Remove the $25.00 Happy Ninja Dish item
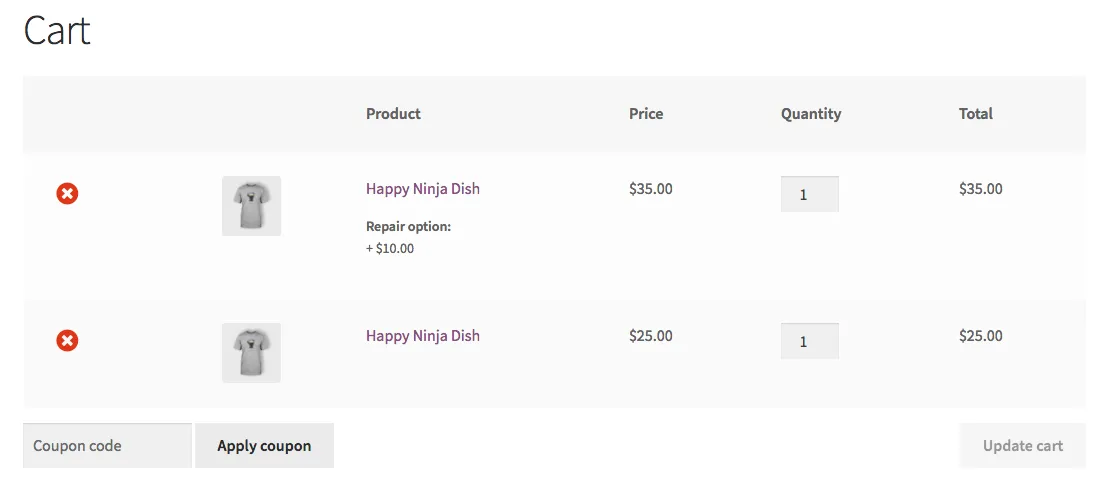1109x479 pixels. point(67,341)
